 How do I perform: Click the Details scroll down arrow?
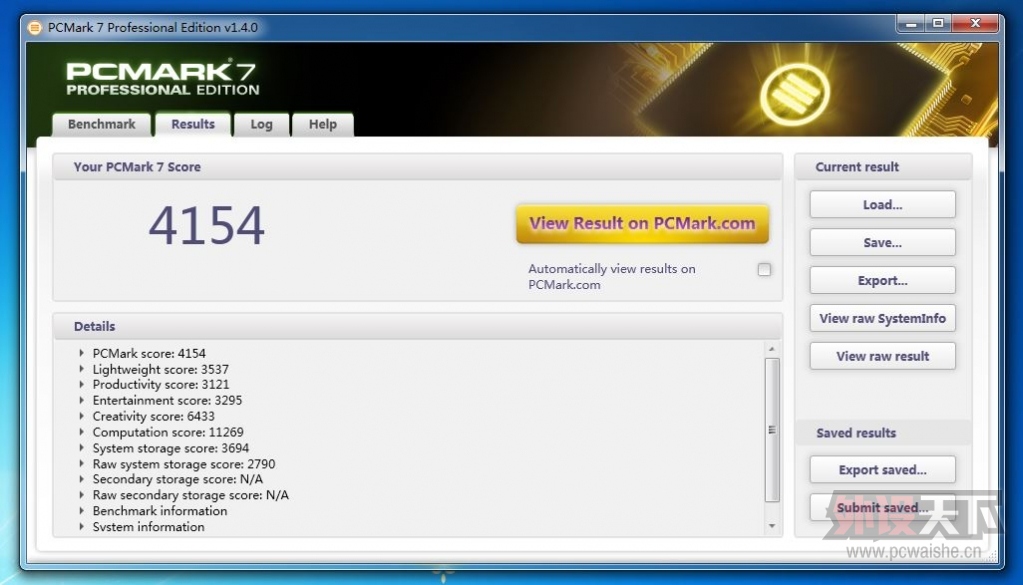(772, 526)
